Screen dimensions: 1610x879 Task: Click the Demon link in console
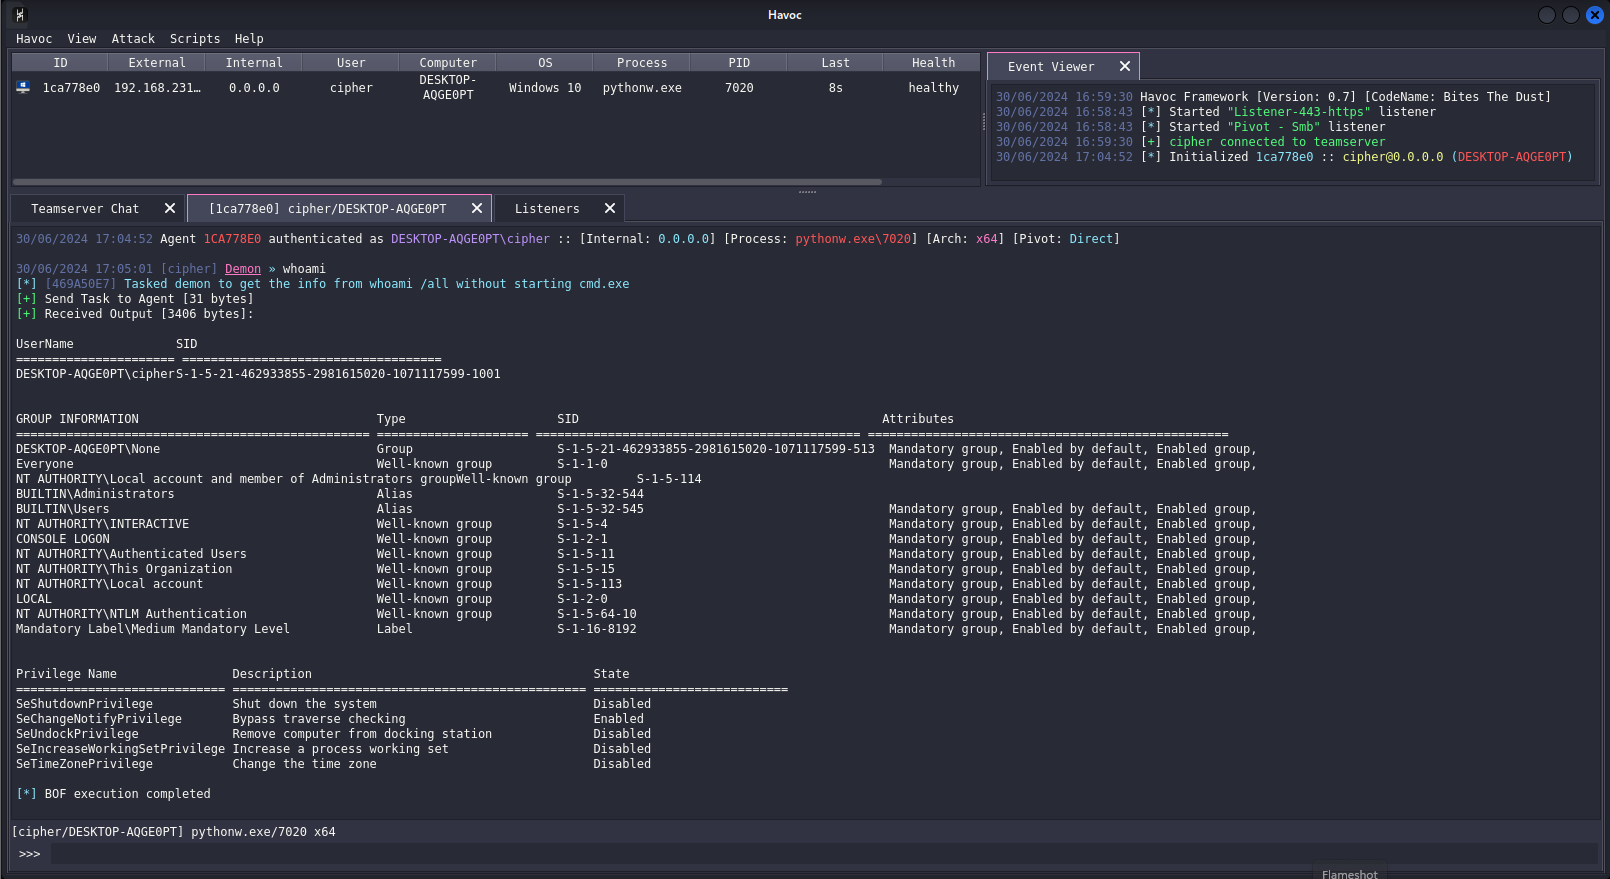(x=243, y=269)
